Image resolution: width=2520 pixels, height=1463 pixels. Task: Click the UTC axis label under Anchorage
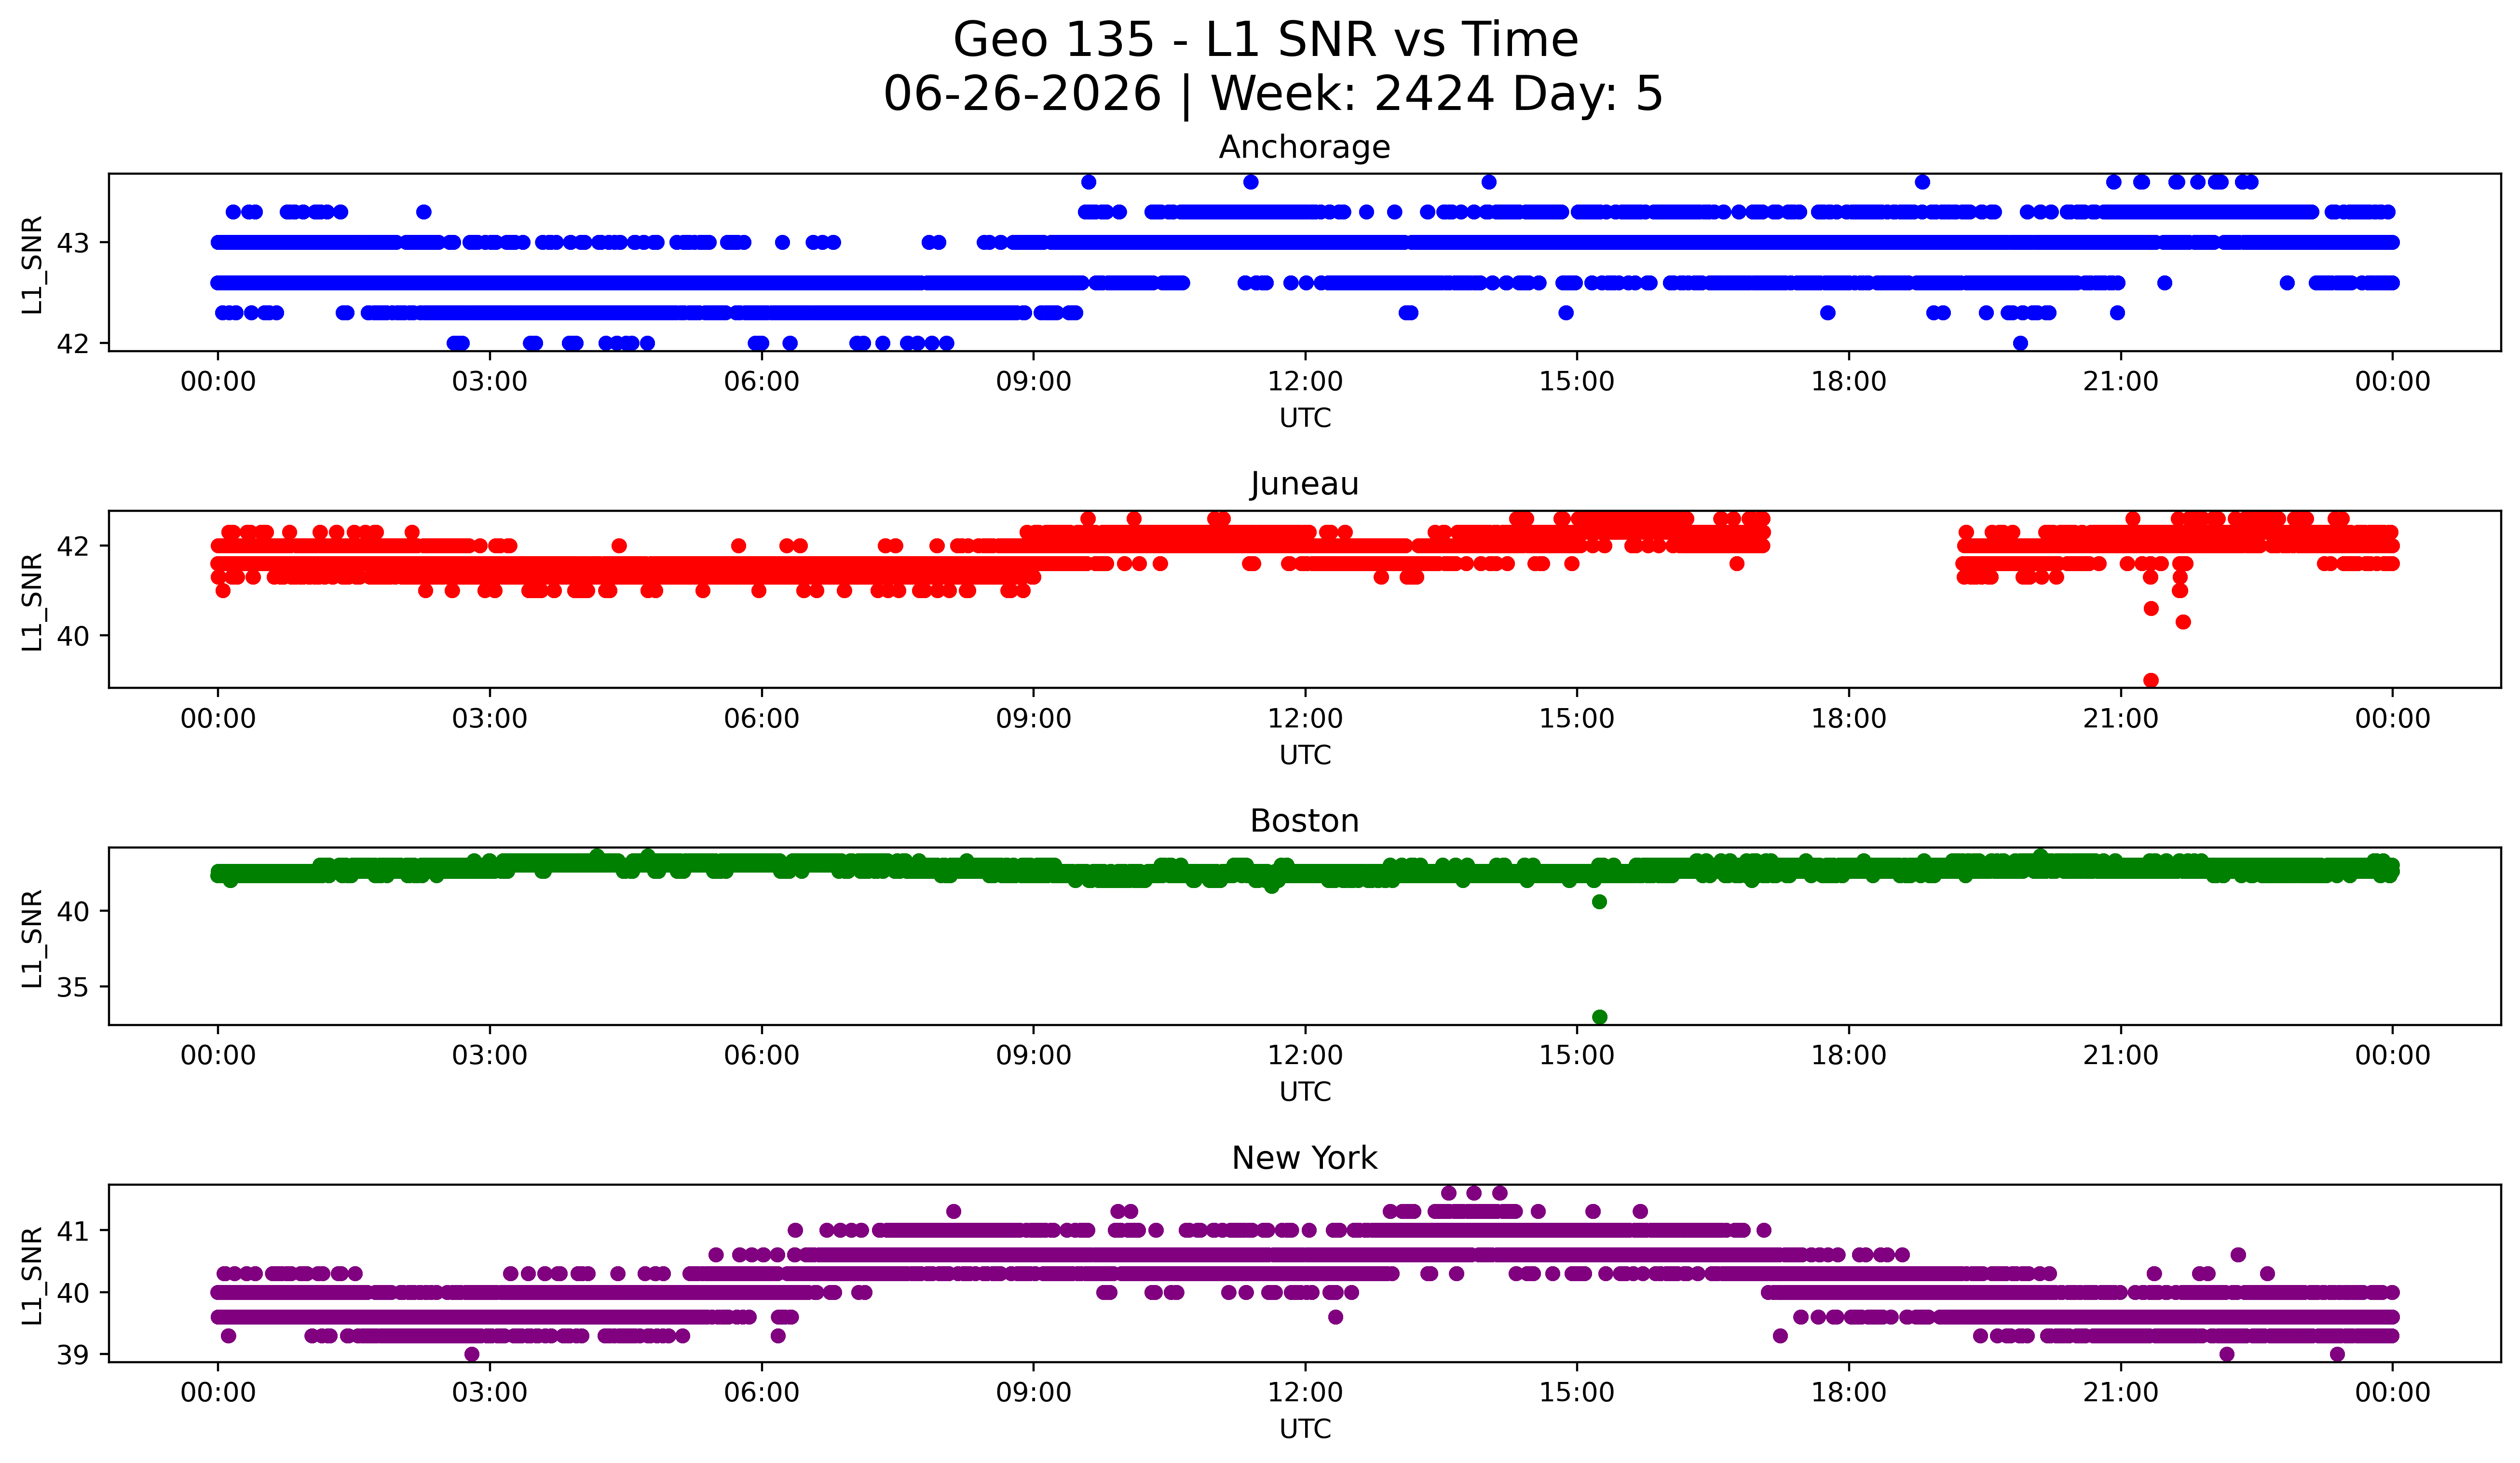[1305, 418]
